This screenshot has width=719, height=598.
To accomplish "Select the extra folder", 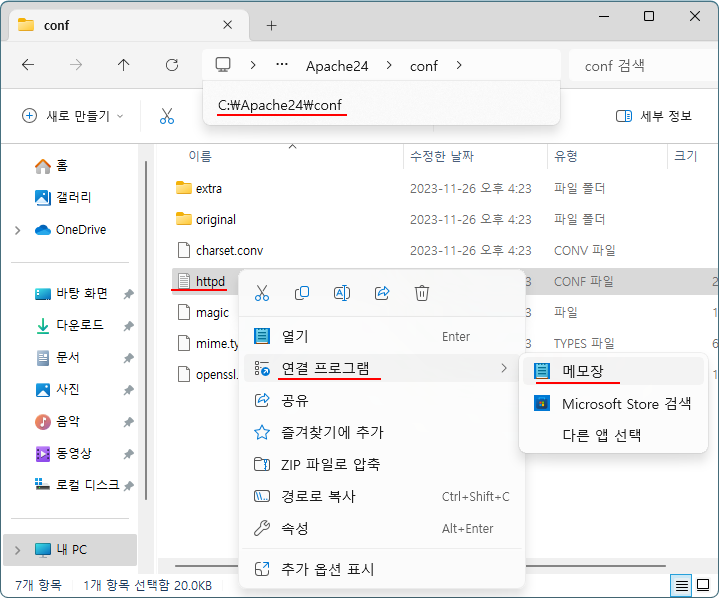I will point(209,188).
